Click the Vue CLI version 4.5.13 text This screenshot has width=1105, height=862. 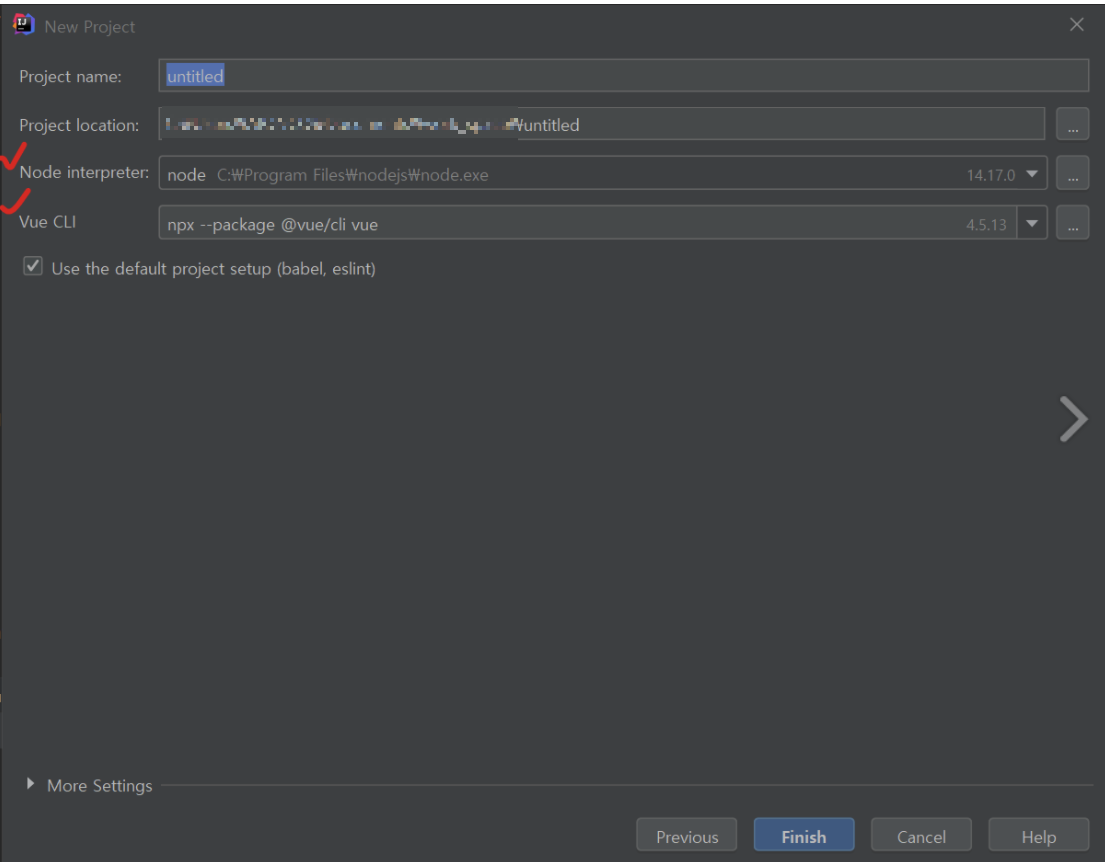(986, 225)
